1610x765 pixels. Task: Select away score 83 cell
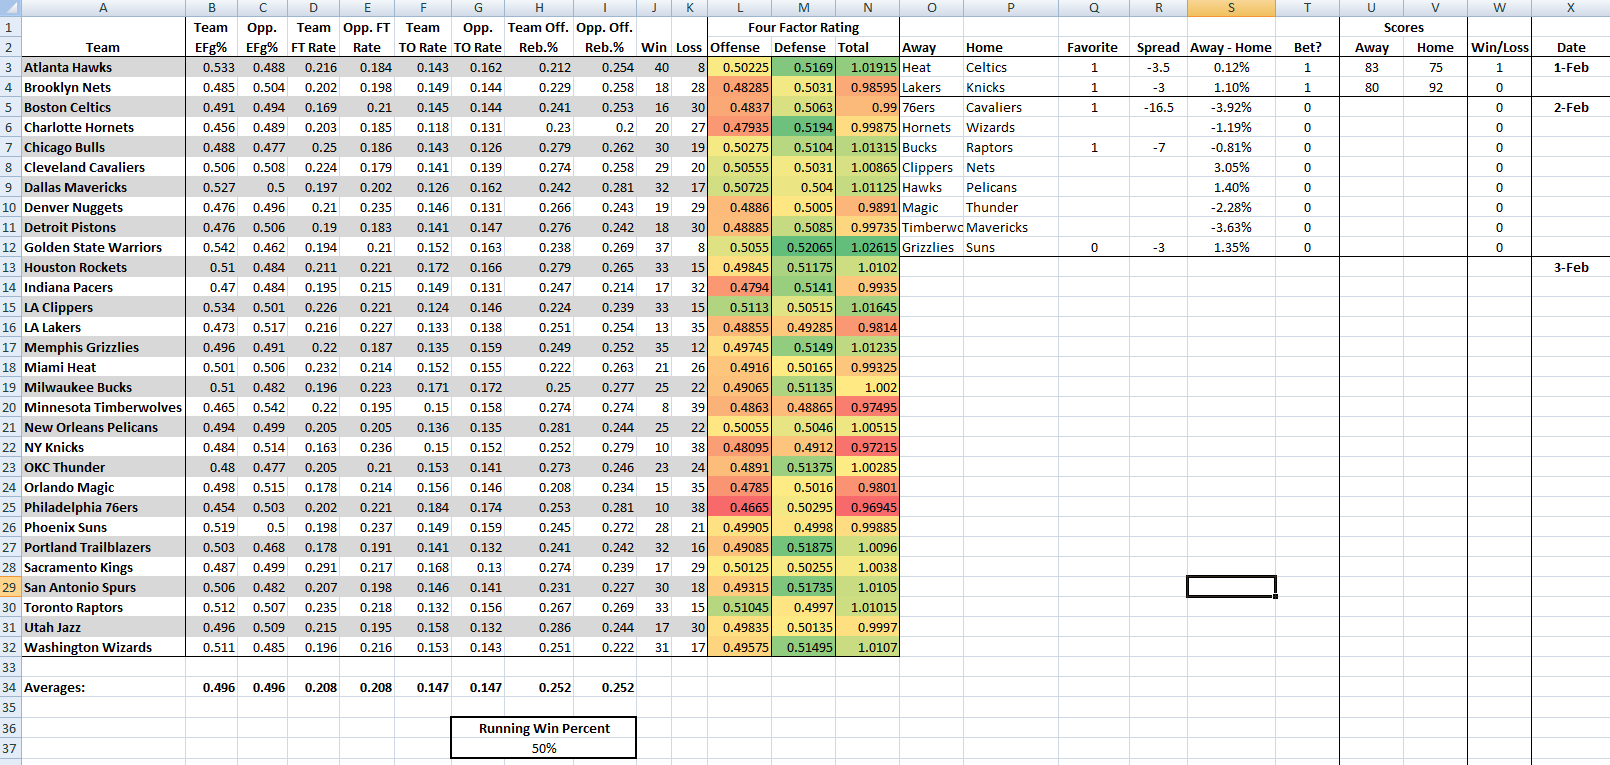pos(1371,67)
